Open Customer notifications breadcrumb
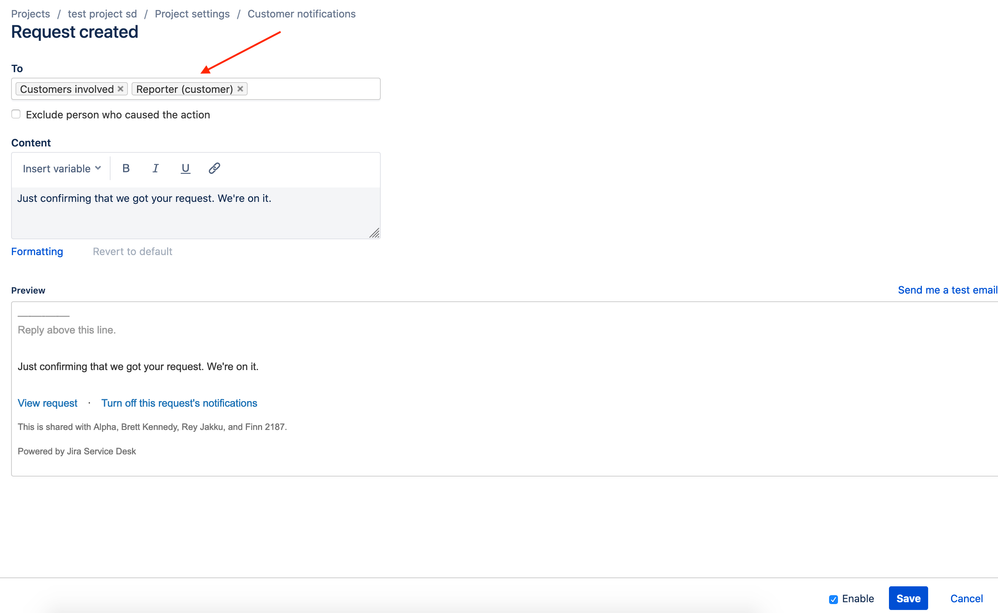Screen dimensions: 998x613 click(x=302, y=14)
